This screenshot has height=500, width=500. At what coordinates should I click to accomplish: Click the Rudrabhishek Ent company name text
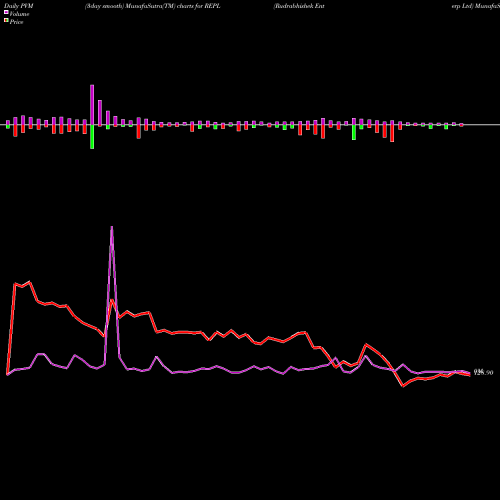299,6
